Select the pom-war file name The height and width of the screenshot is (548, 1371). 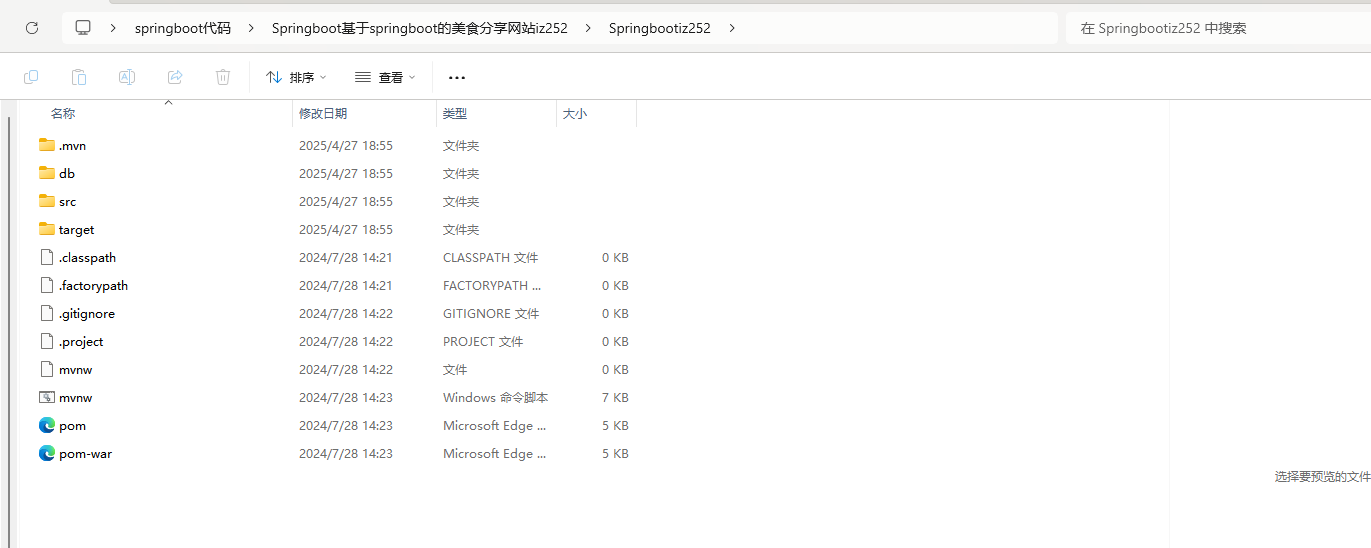(85, 454)
